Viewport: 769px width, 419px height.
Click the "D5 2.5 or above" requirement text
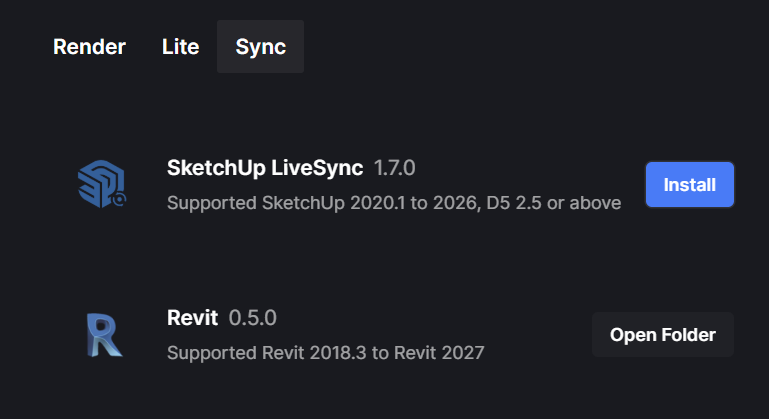click(554, 203)
